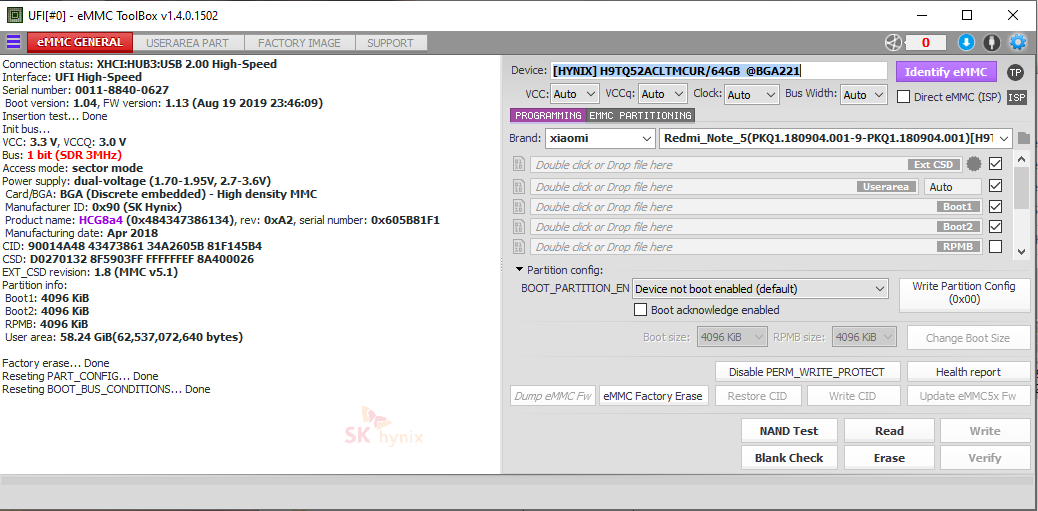
Task: Click the Identify eMMC button
Action: click(946, 72)
